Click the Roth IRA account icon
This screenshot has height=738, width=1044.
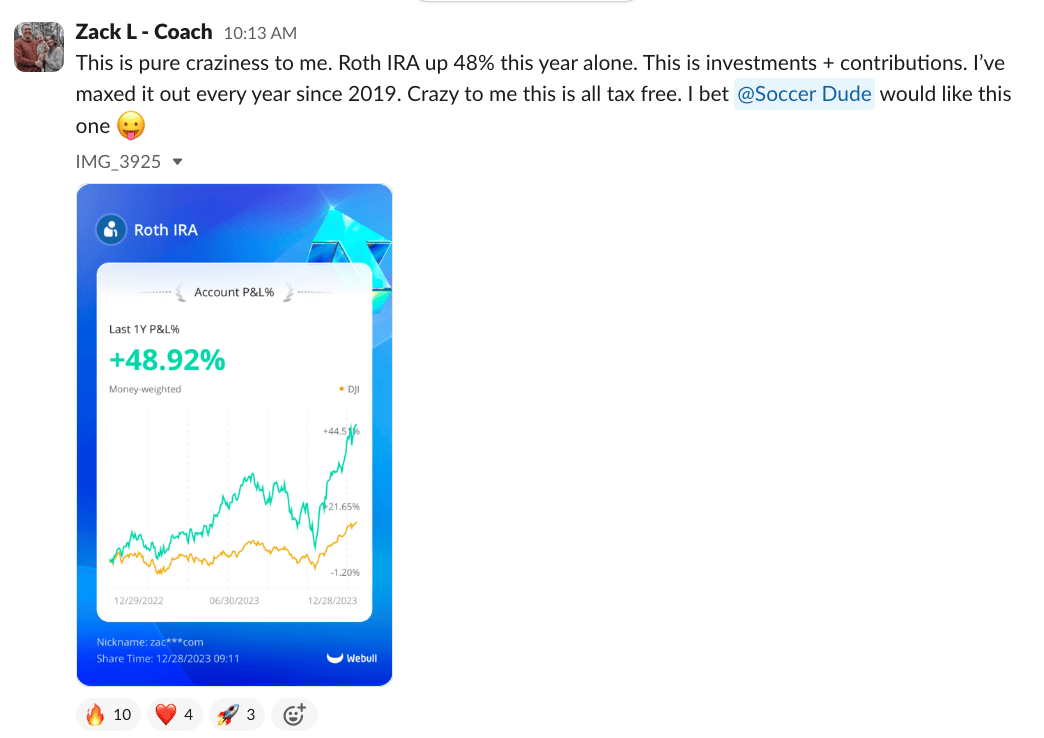coord(111,229)
